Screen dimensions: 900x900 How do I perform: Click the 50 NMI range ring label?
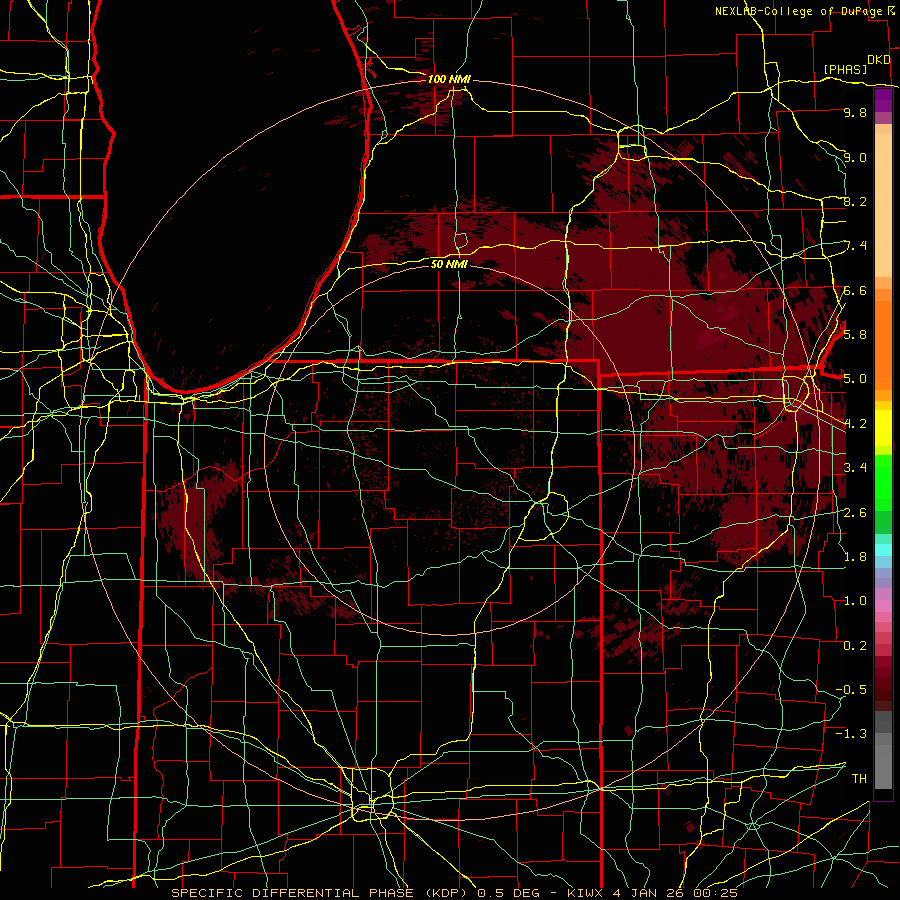449,264
